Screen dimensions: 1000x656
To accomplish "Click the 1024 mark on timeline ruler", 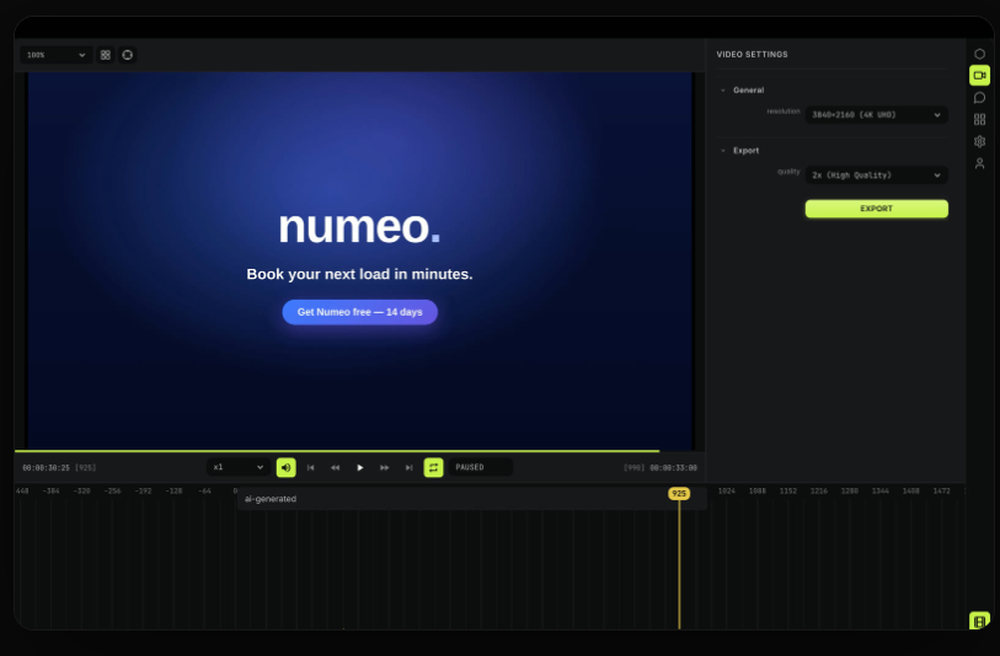I will [x=726, y=491].
